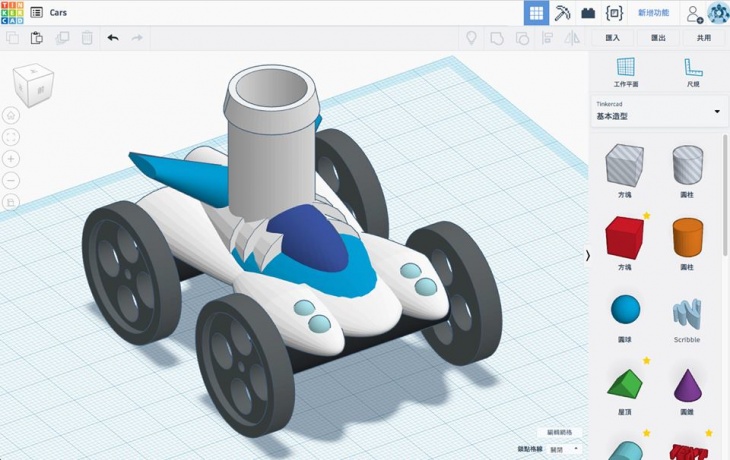Open the design list icon beside Cars
This screenshot has width=730, height=460.
pyautogui.click(x=37, y=13)
